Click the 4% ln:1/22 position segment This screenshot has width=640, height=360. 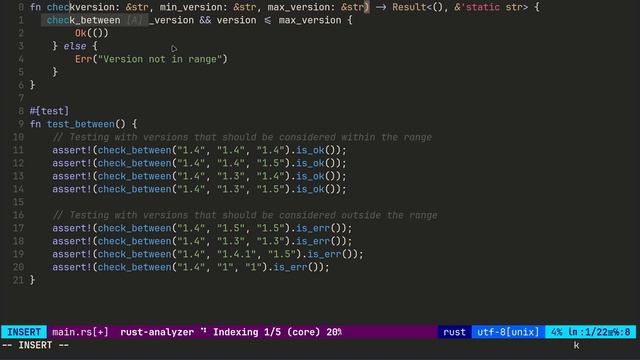590,332
